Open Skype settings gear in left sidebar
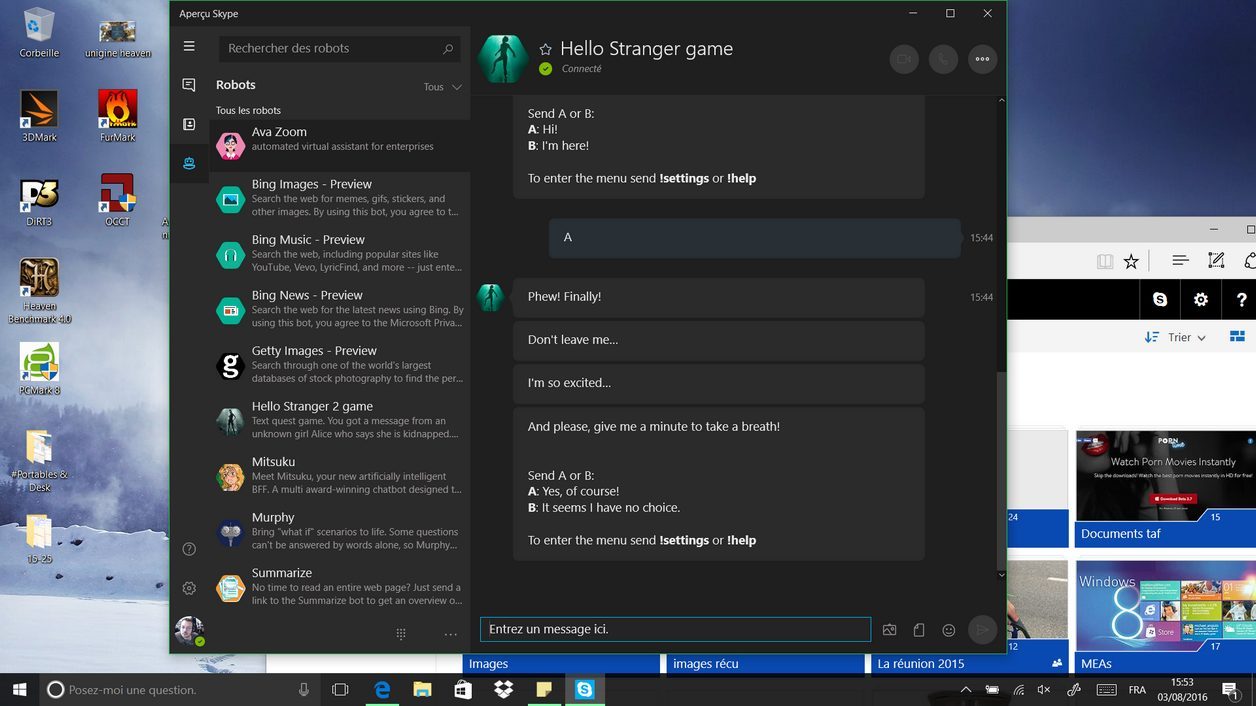 (x=189, y=589)
